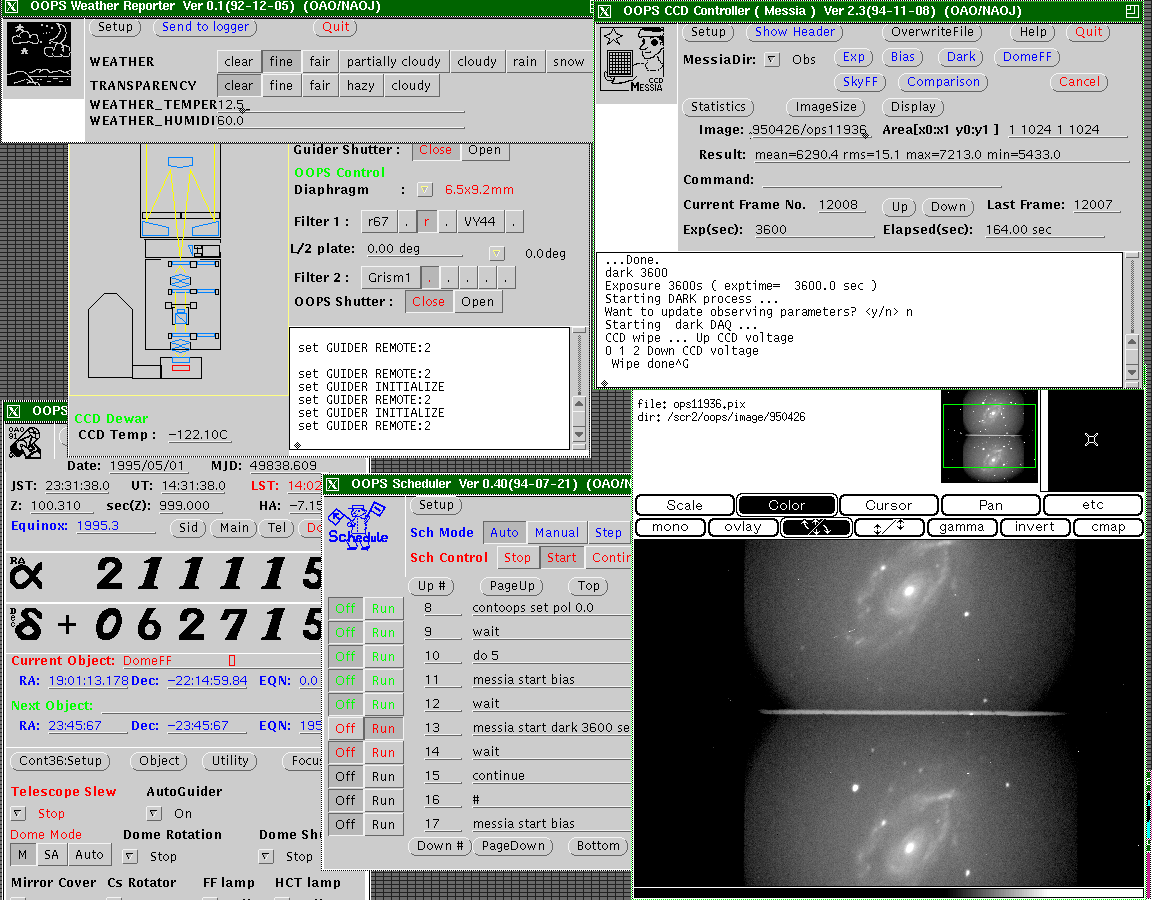Click the crosshair cursor in magnifier pane

1092,439
